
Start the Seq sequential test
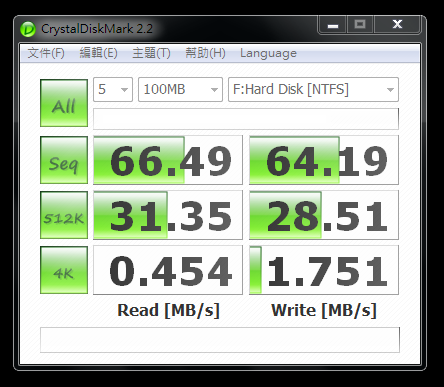click(x=64, y=160)
